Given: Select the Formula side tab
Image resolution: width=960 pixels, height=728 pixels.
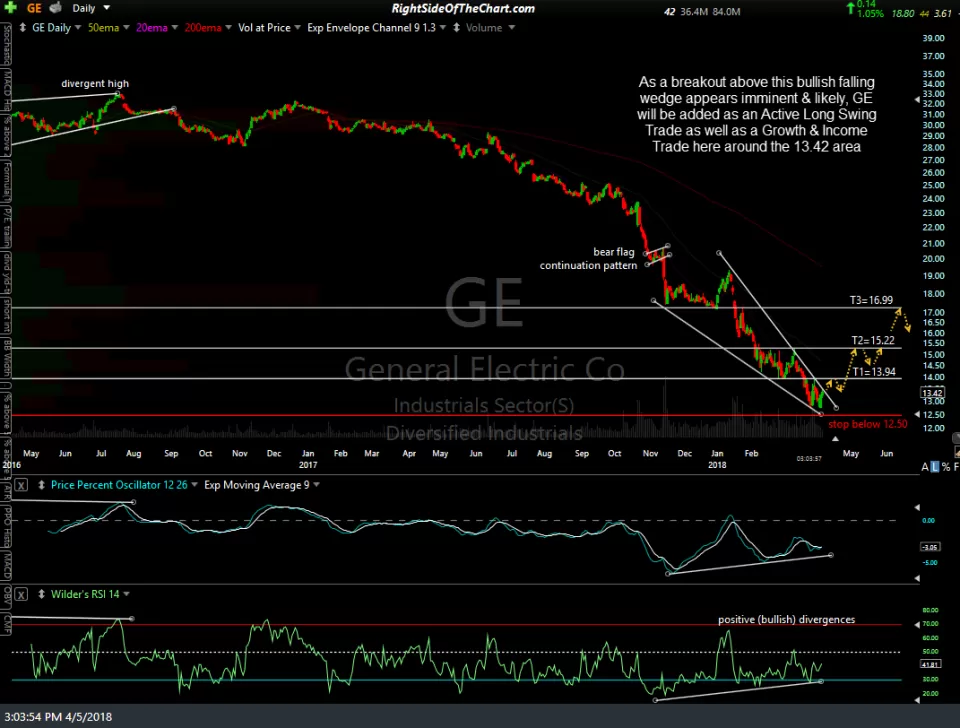Looking at the screenshot, I should (6, 181).
